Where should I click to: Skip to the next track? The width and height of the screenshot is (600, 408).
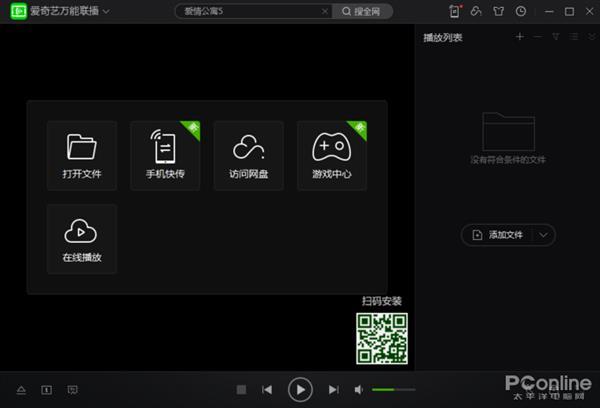(x=333, y=390)
